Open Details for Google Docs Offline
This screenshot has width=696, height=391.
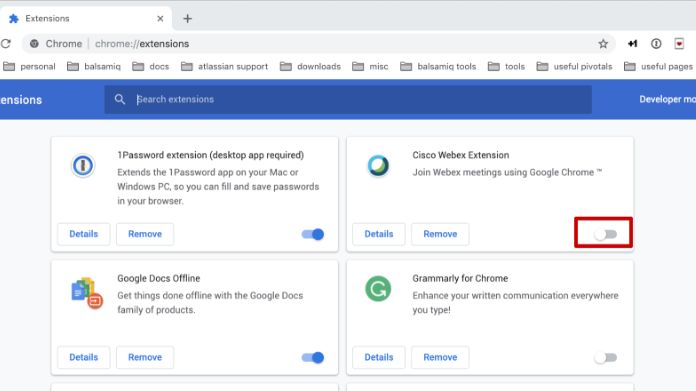click(83, 357)
